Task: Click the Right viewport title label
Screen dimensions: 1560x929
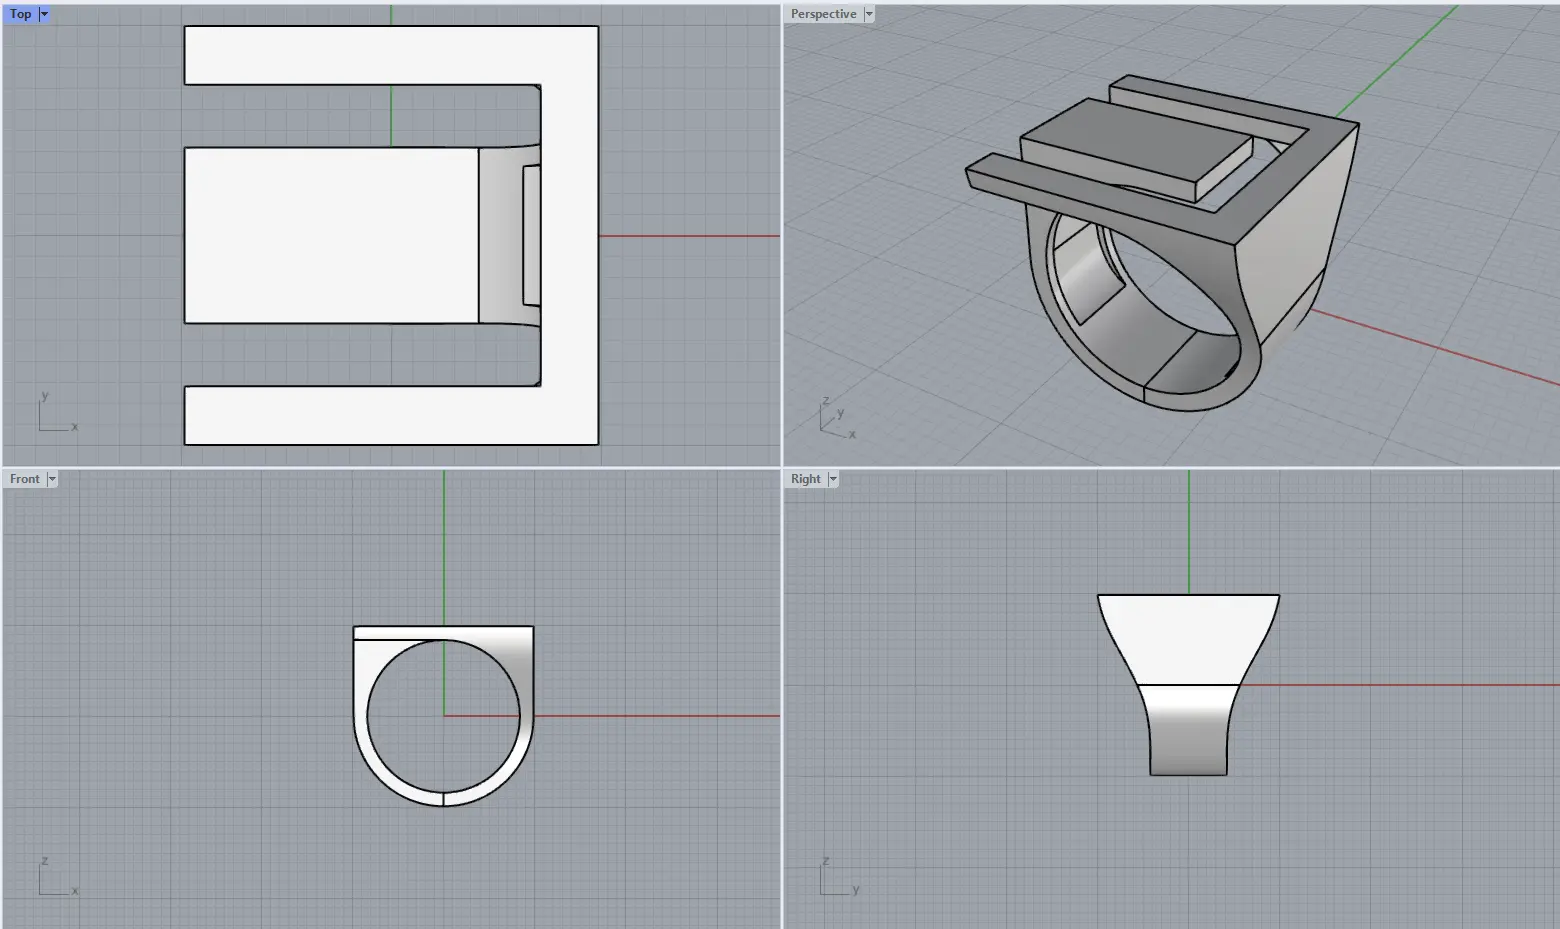Action: pyautogui.click(x=805, y=479)
